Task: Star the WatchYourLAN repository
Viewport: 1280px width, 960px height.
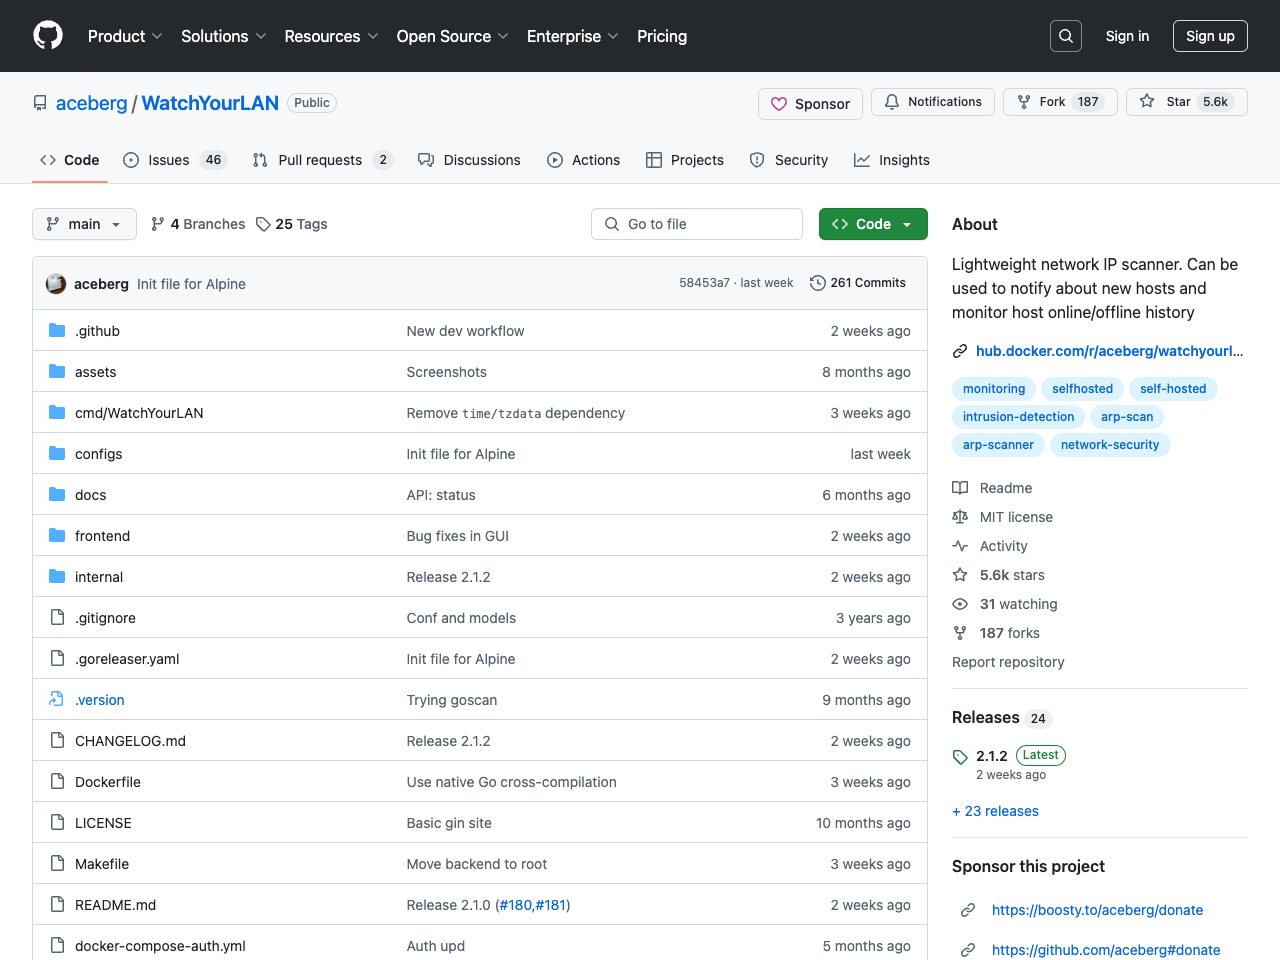Action: (1187, 102)
